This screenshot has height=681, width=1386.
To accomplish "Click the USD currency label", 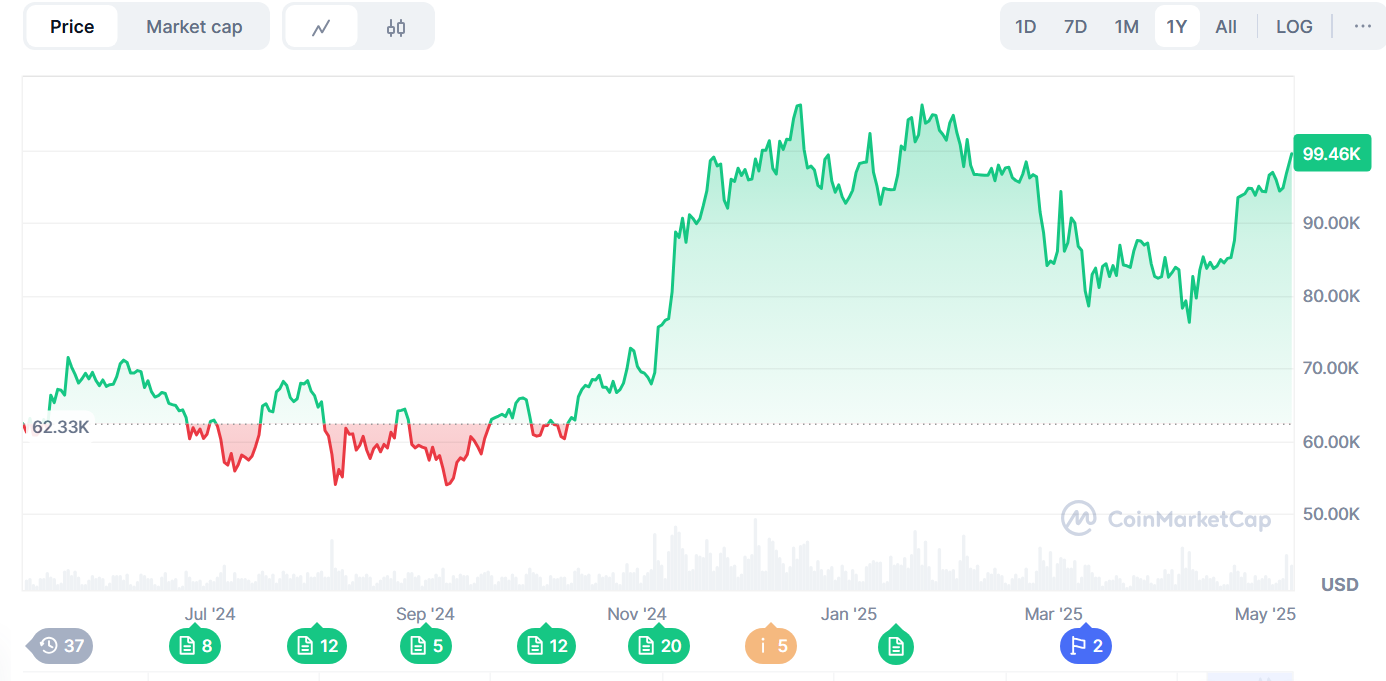I will pos(1340,584).
